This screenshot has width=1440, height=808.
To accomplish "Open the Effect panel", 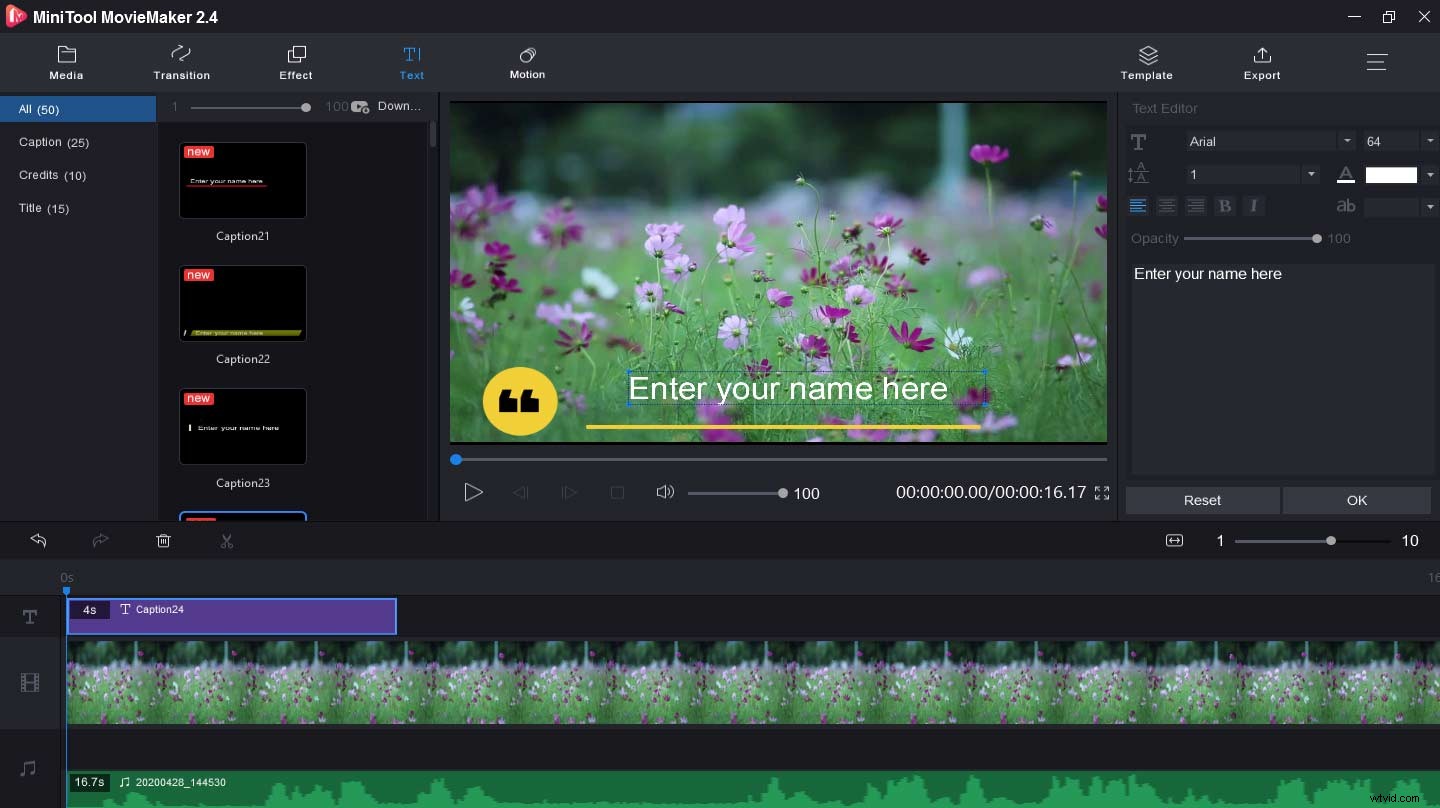I will 296,62.
